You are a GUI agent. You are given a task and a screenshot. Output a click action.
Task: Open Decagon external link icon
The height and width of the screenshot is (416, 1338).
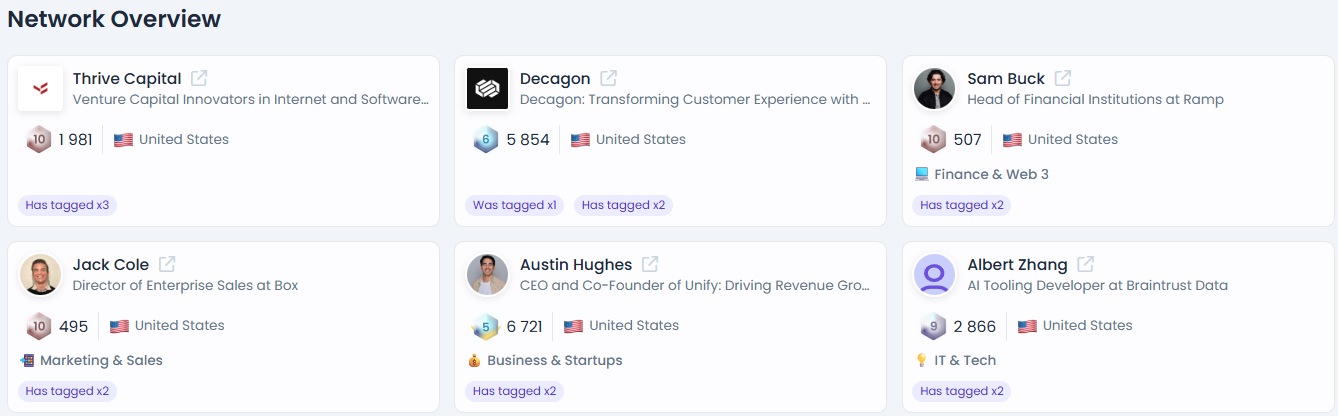click(x=608, y=78)
